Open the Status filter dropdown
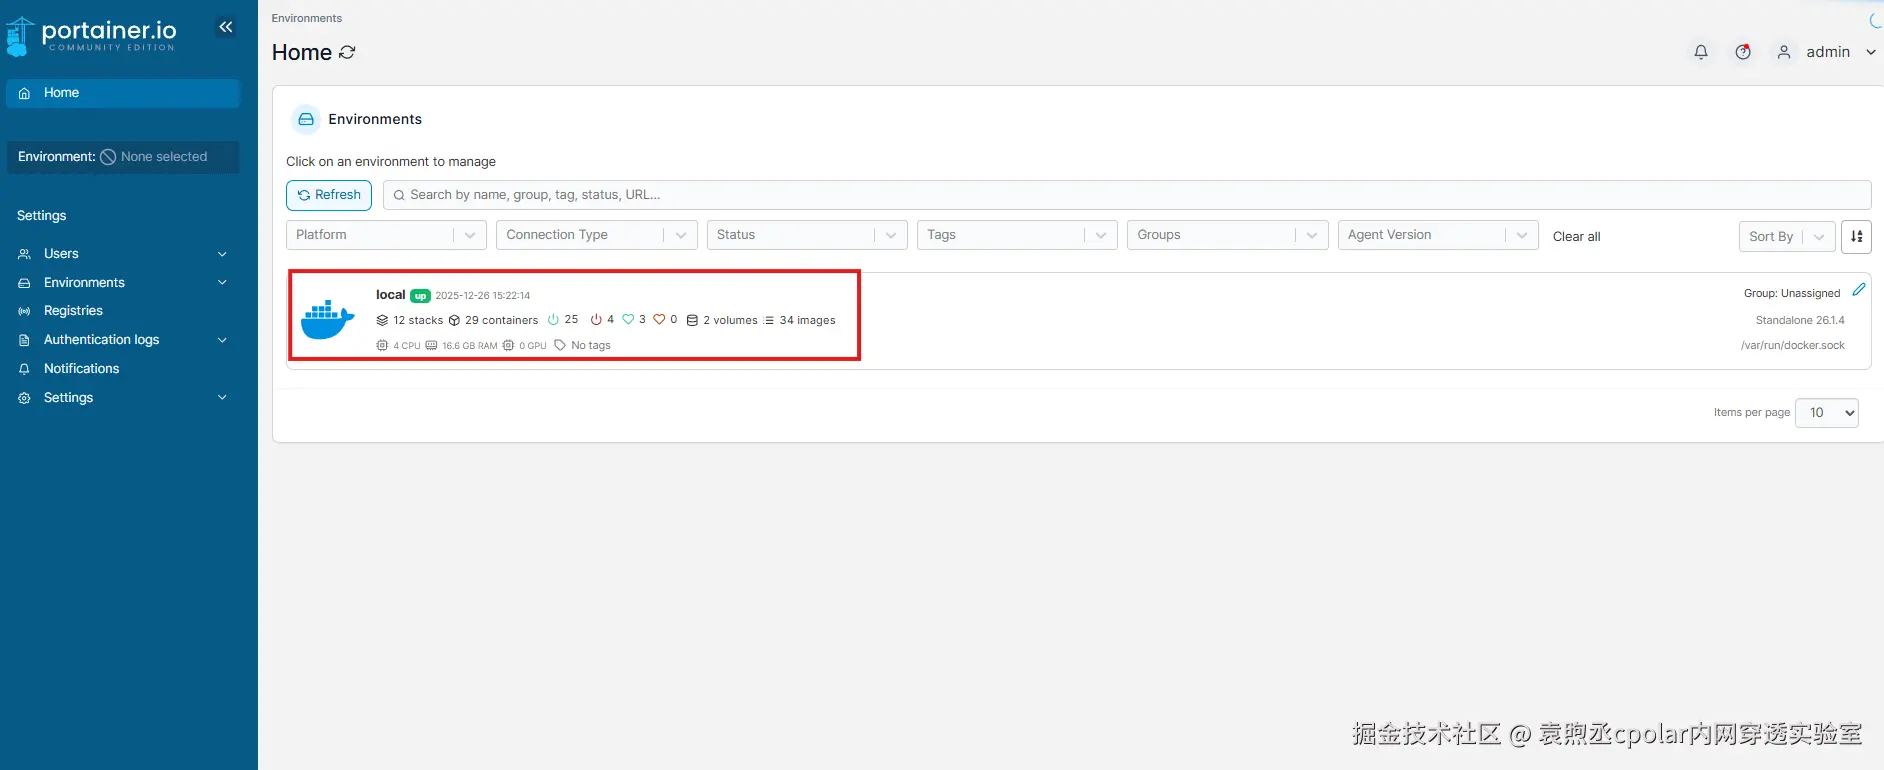1884x770 pixels. (x=807, y=235)
